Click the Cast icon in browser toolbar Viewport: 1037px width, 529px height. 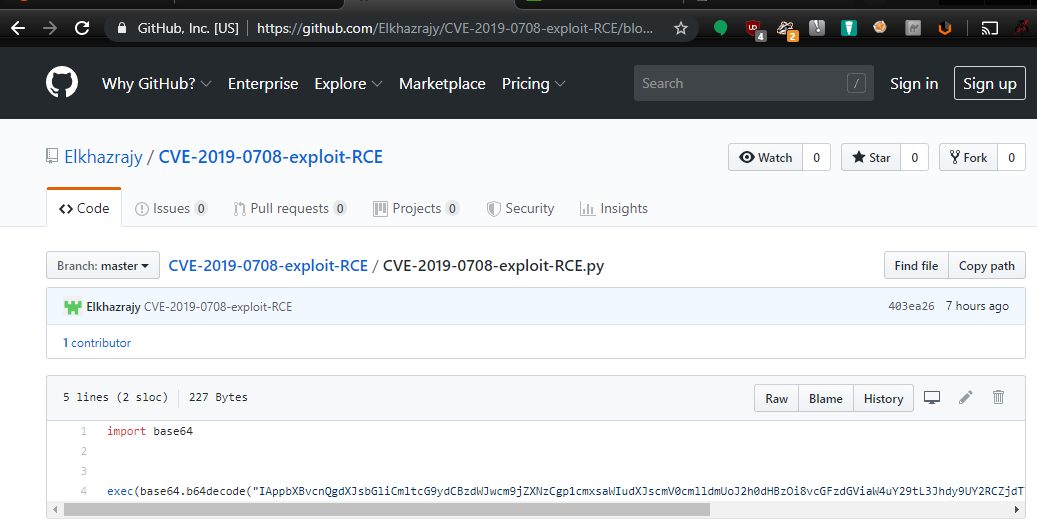989,28
